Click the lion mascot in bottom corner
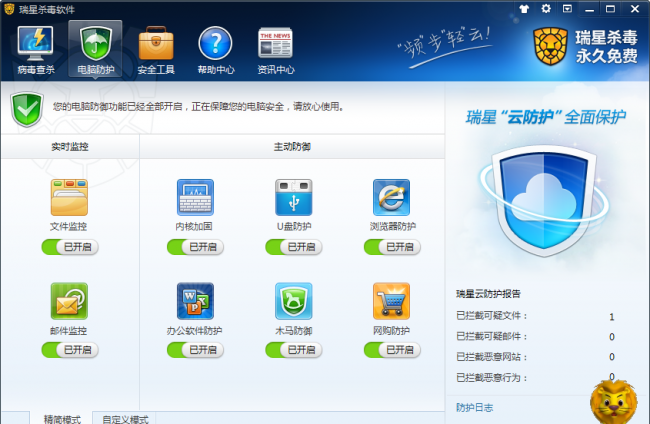The height and width of the screenshot is (424, 650). tap(614, 401)
